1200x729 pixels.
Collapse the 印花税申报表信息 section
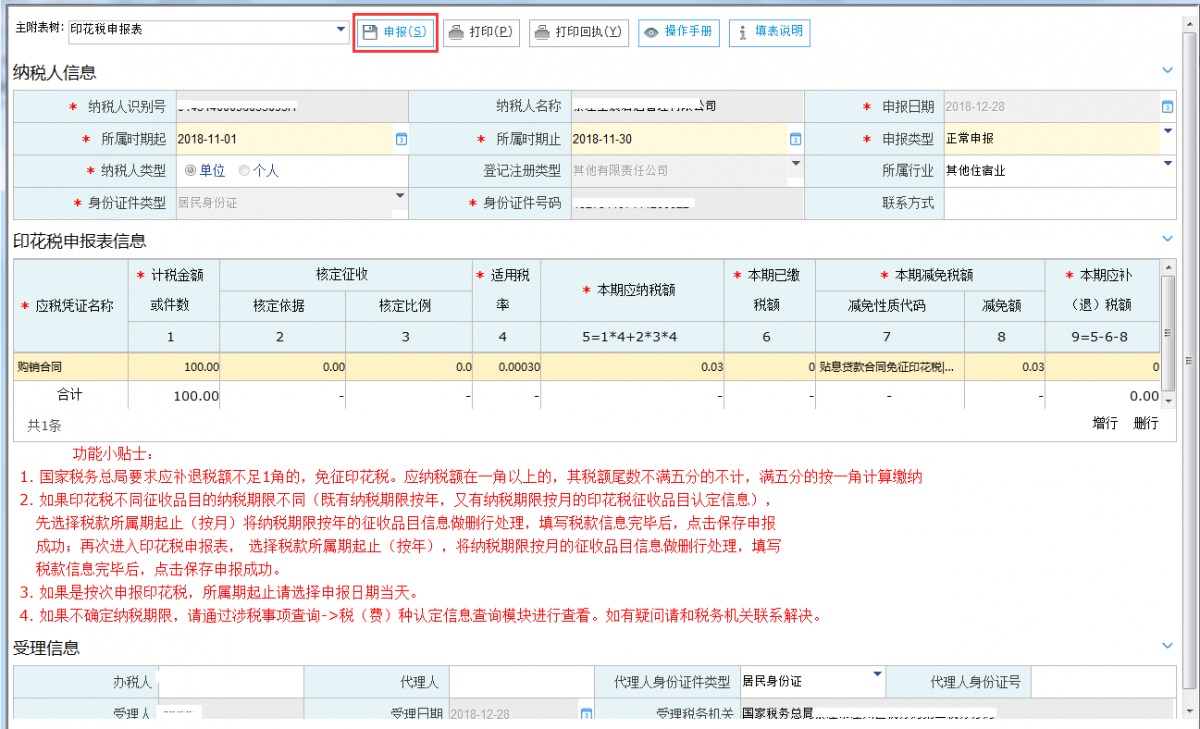click(1167, 238)
